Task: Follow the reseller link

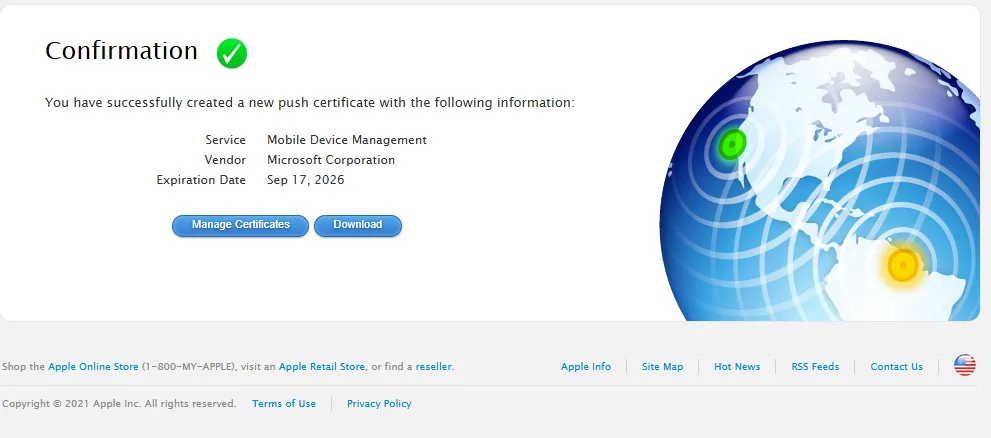Action: click(x=434, y=367)
